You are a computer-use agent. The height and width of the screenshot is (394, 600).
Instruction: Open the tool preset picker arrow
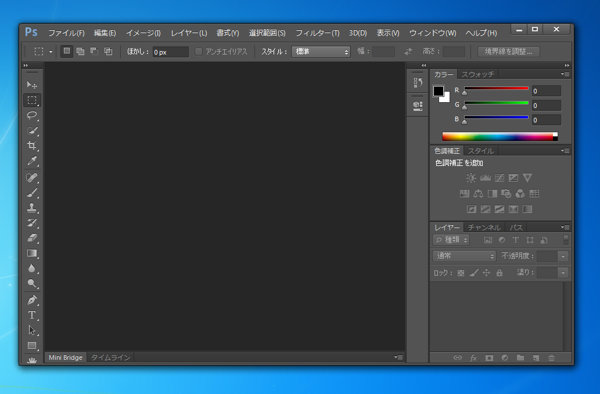tap(51, 52)
